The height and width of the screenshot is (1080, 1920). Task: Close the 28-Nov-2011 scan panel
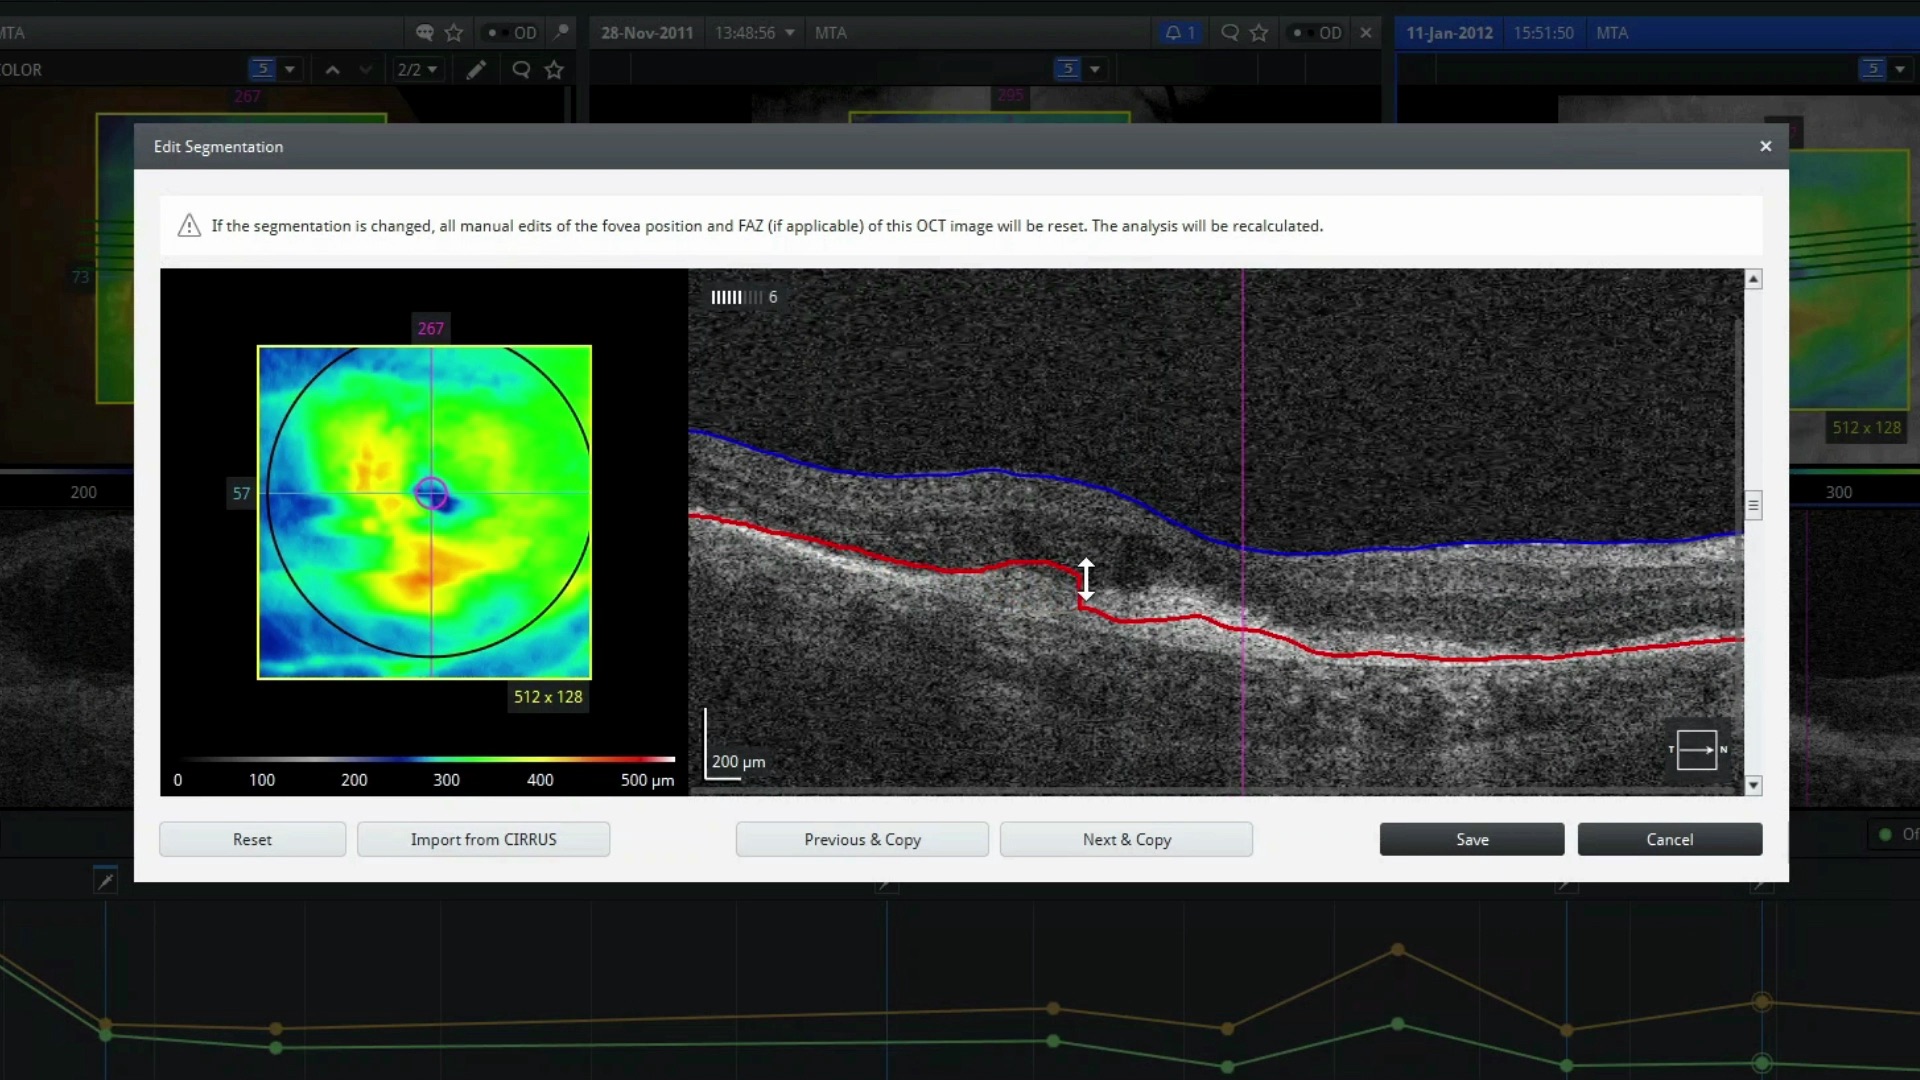click(x=1366, y=33)
